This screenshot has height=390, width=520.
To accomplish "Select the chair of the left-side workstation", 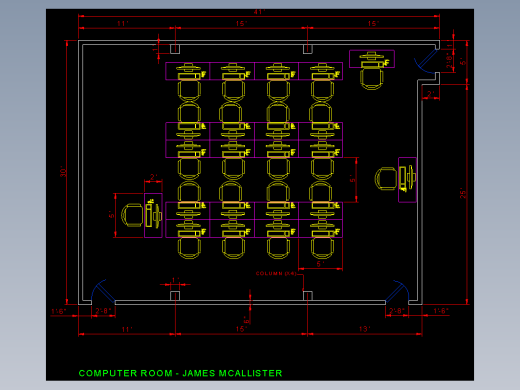I will pyautogui.click(x=132, y=215).
